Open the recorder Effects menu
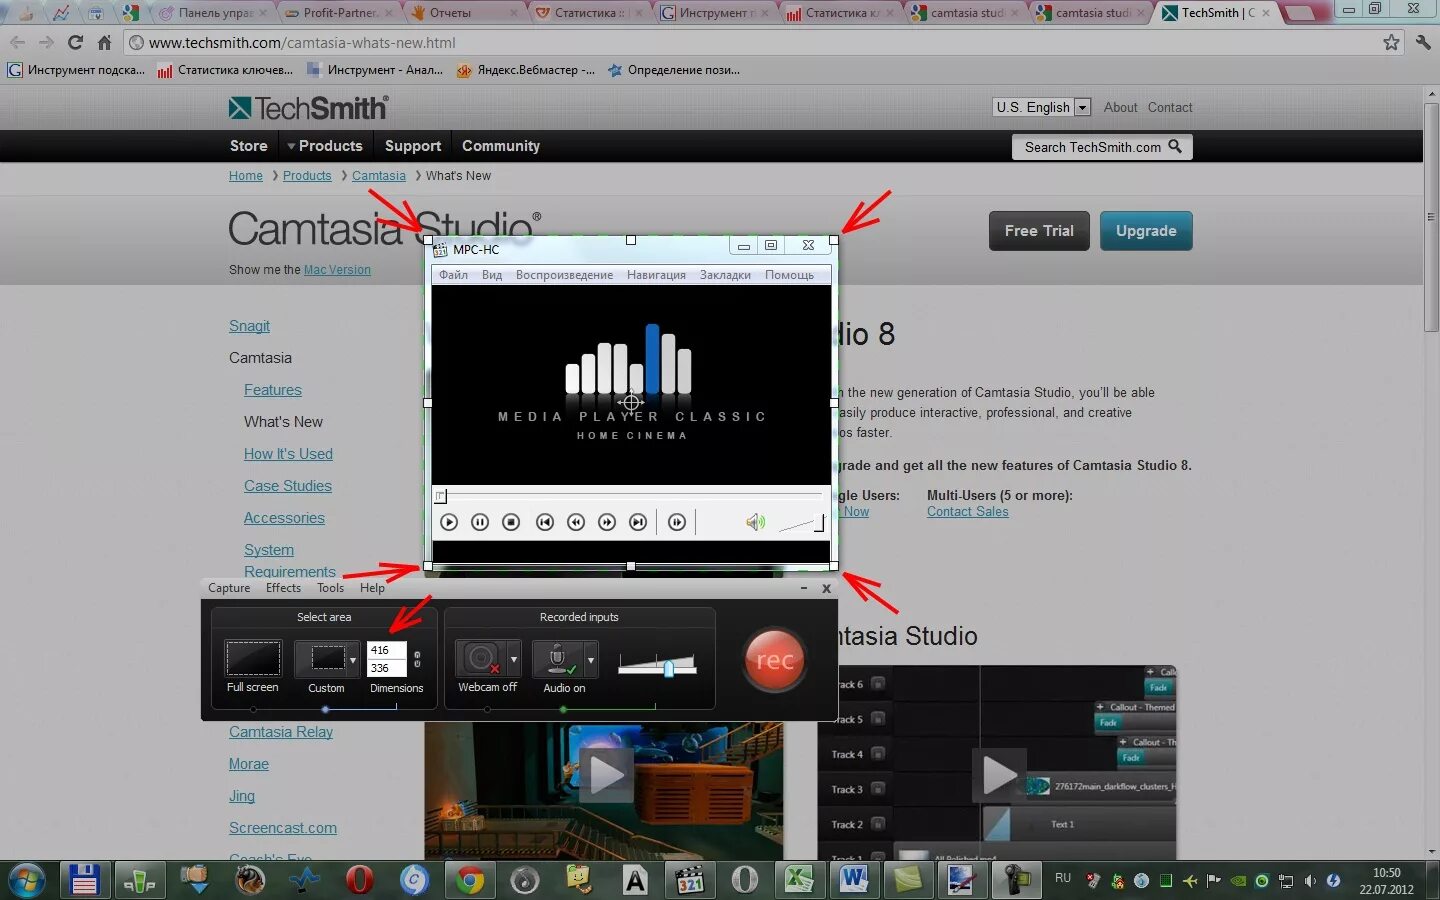Image resolution: width=1440 pixels, height=900 pixels. (283, 588)
